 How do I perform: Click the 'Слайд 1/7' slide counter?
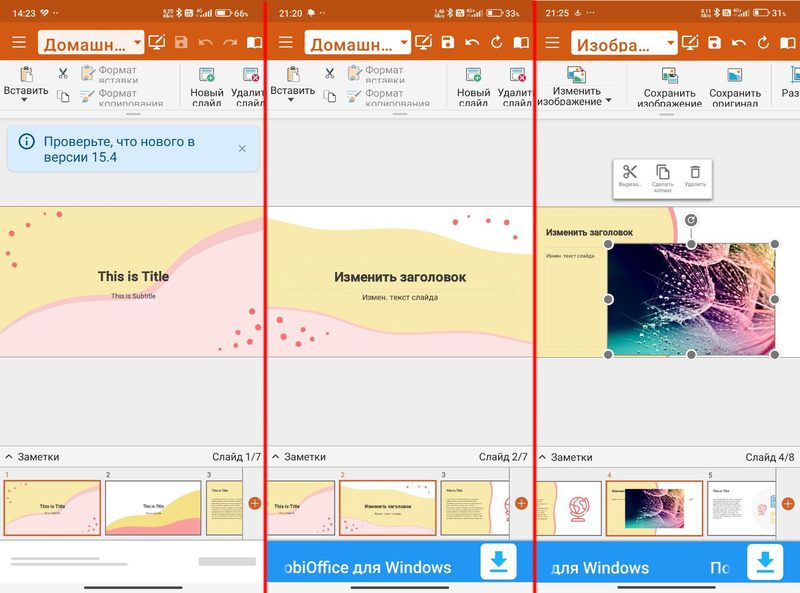(236, 457)
